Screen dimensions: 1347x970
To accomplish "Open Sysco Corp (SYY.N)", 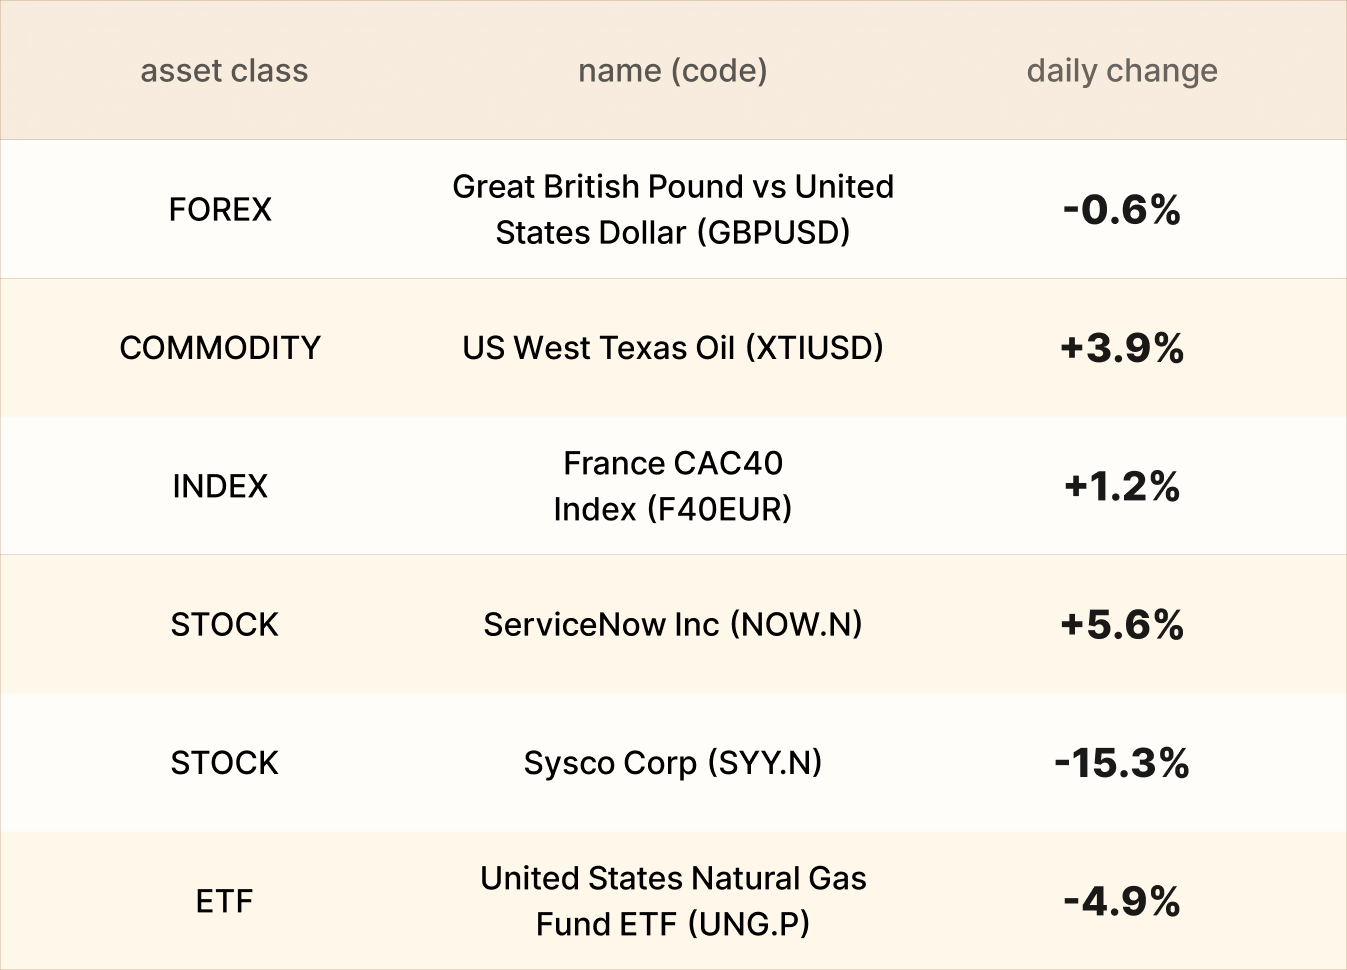I will [x=672, y=763].
